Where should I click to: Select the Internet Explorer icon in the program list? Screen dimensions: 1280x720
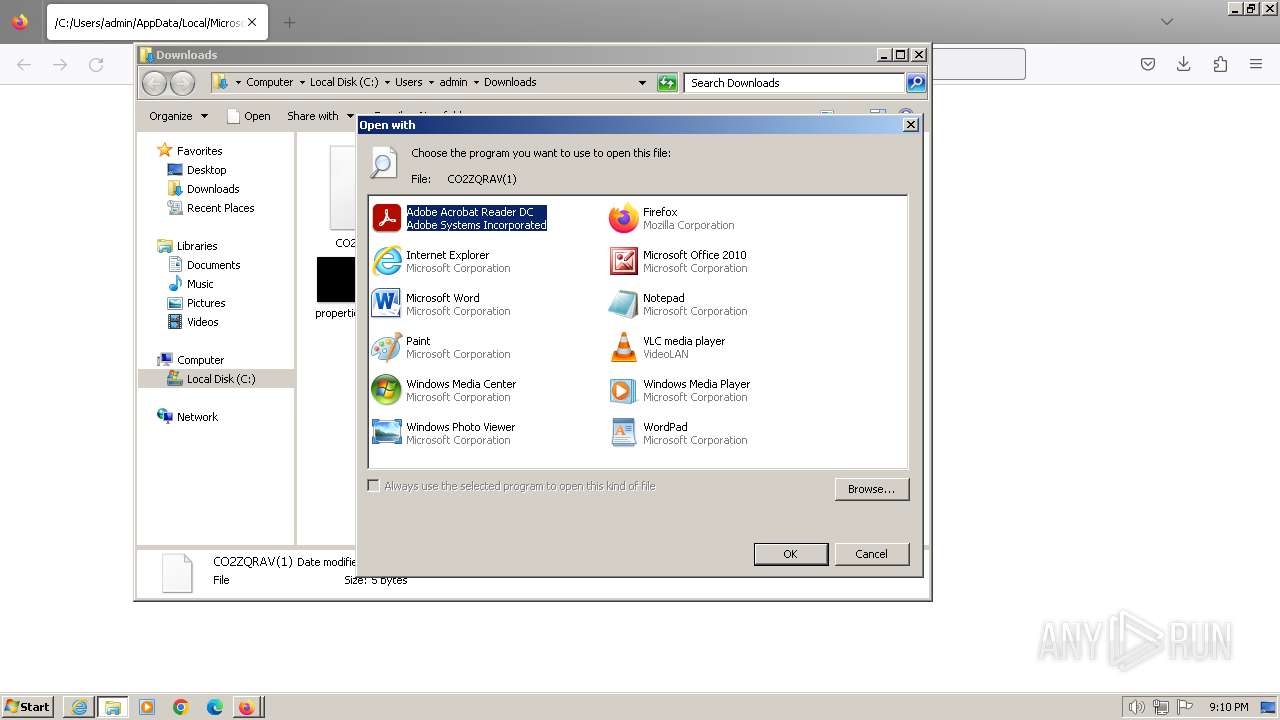386,261
